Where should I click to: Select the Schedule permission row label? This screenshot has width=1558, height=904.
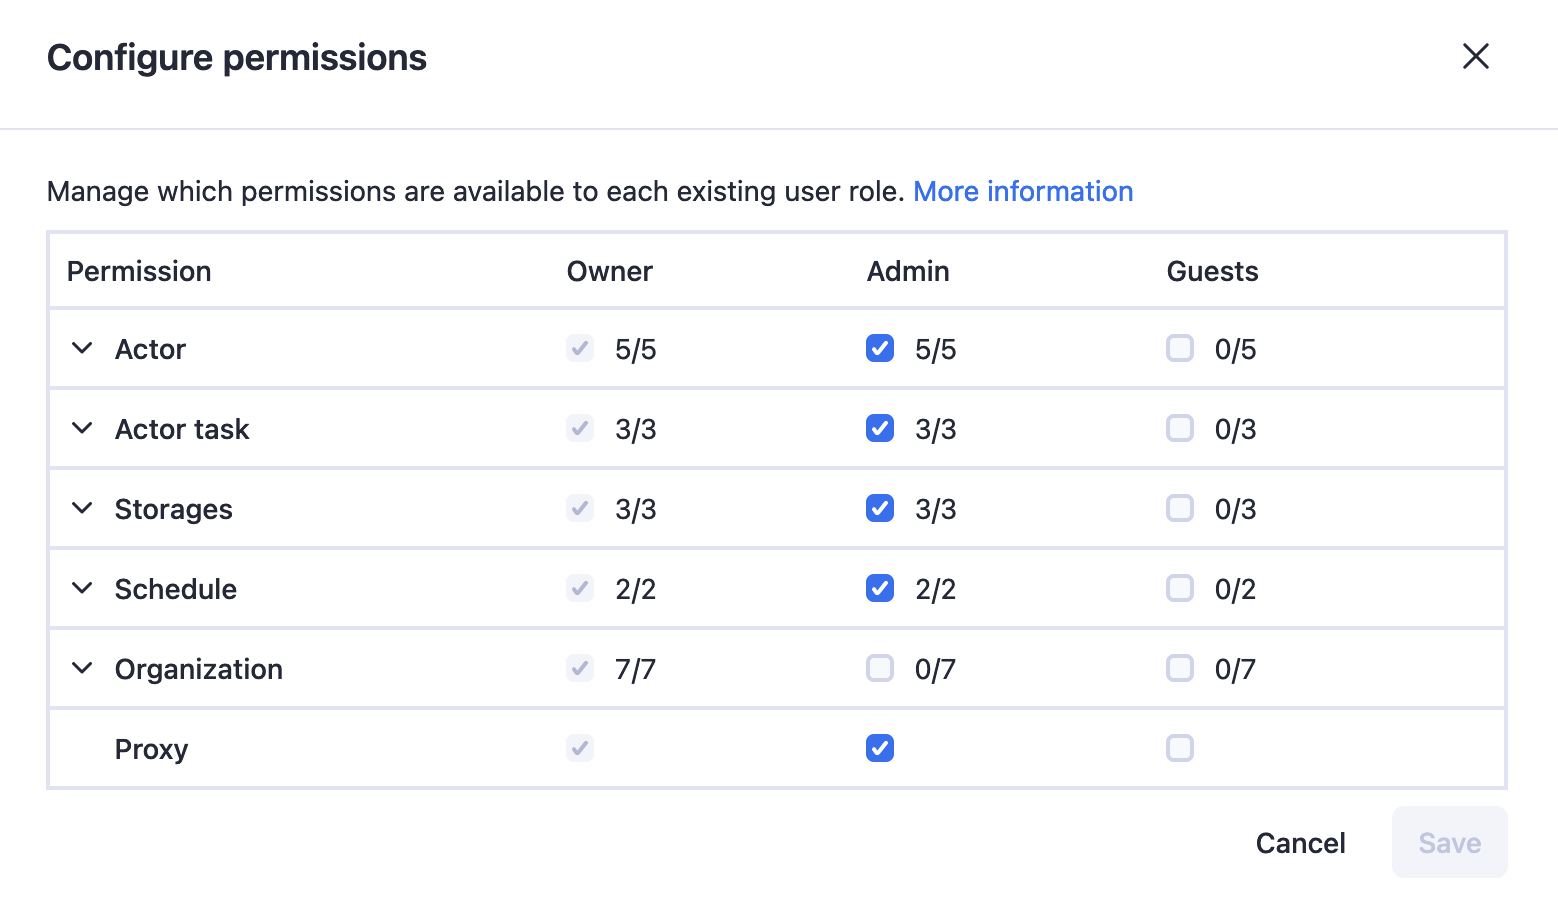176,588
